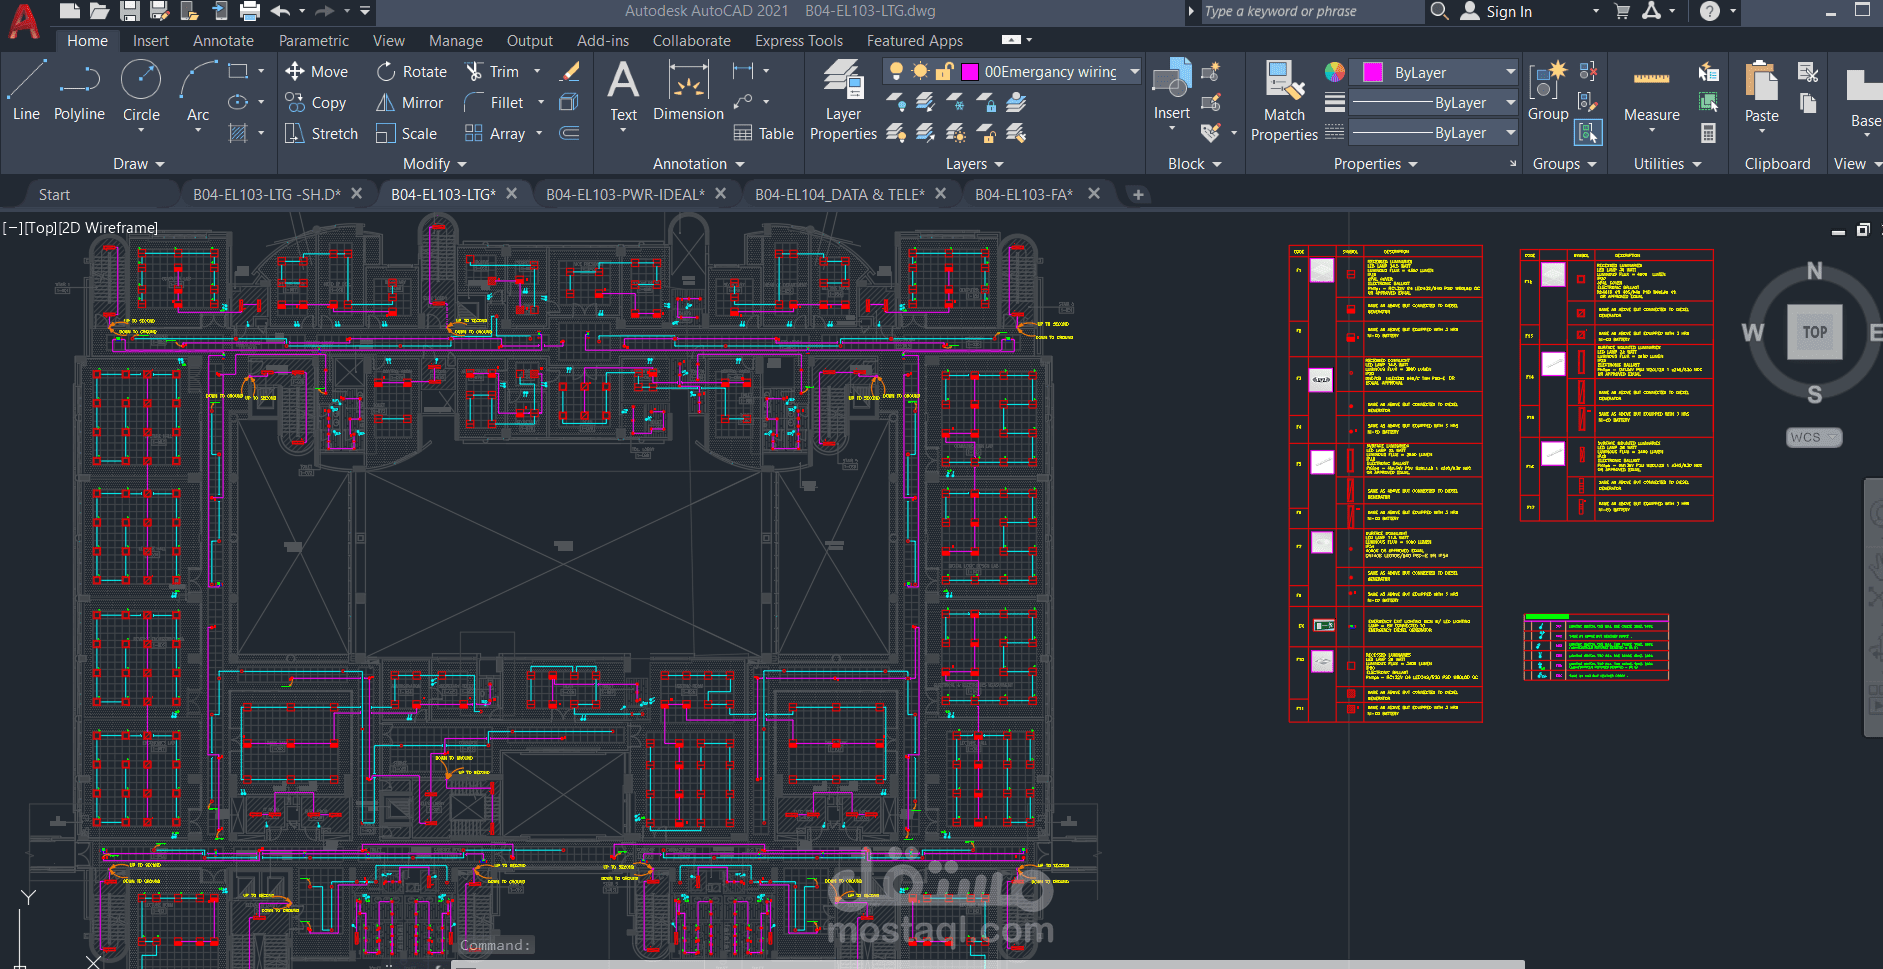The height and width of the screenshot is (969, 1883).
Task: Expand the Layers panel
Action: [x=974, y=164]
